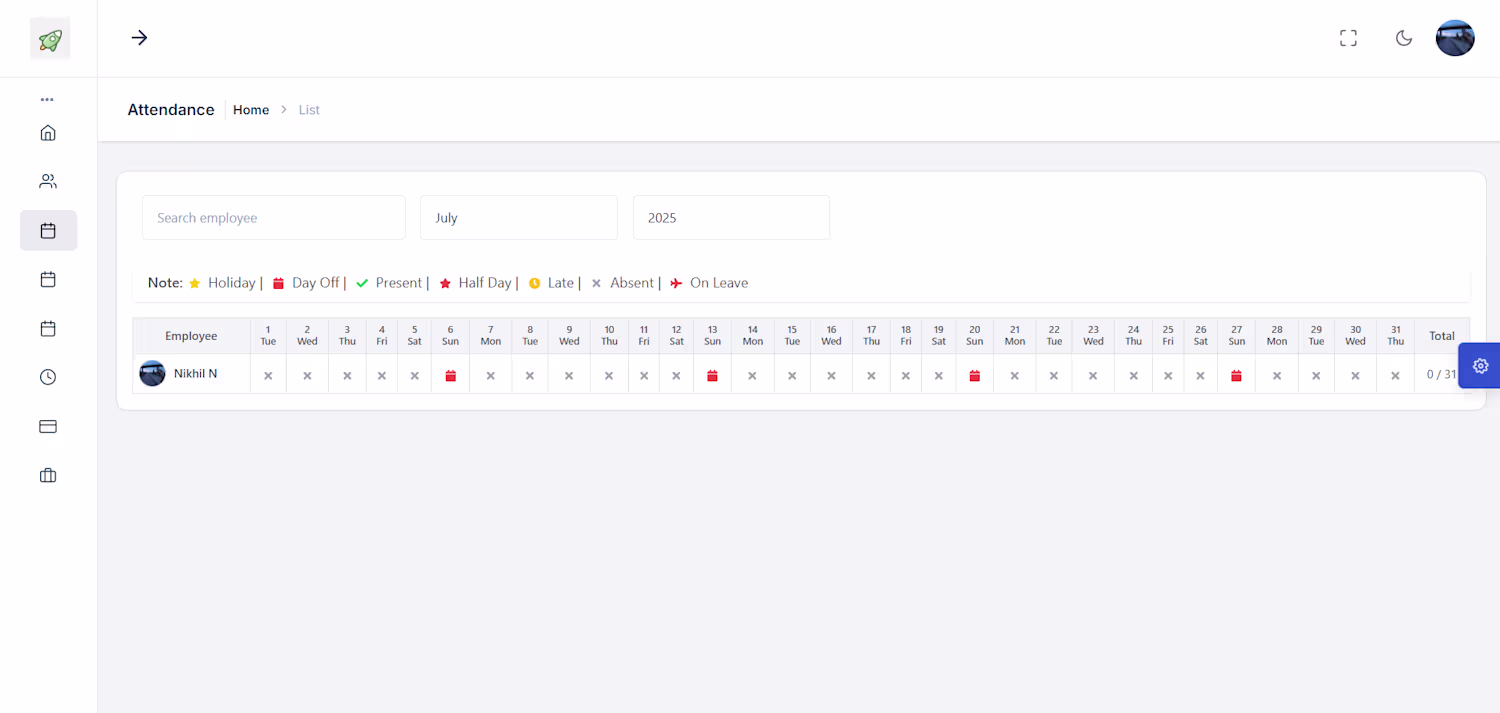
Task: Open the briefcase icon in sidebar
Action: pyautogui.click(x=48, y=475)
